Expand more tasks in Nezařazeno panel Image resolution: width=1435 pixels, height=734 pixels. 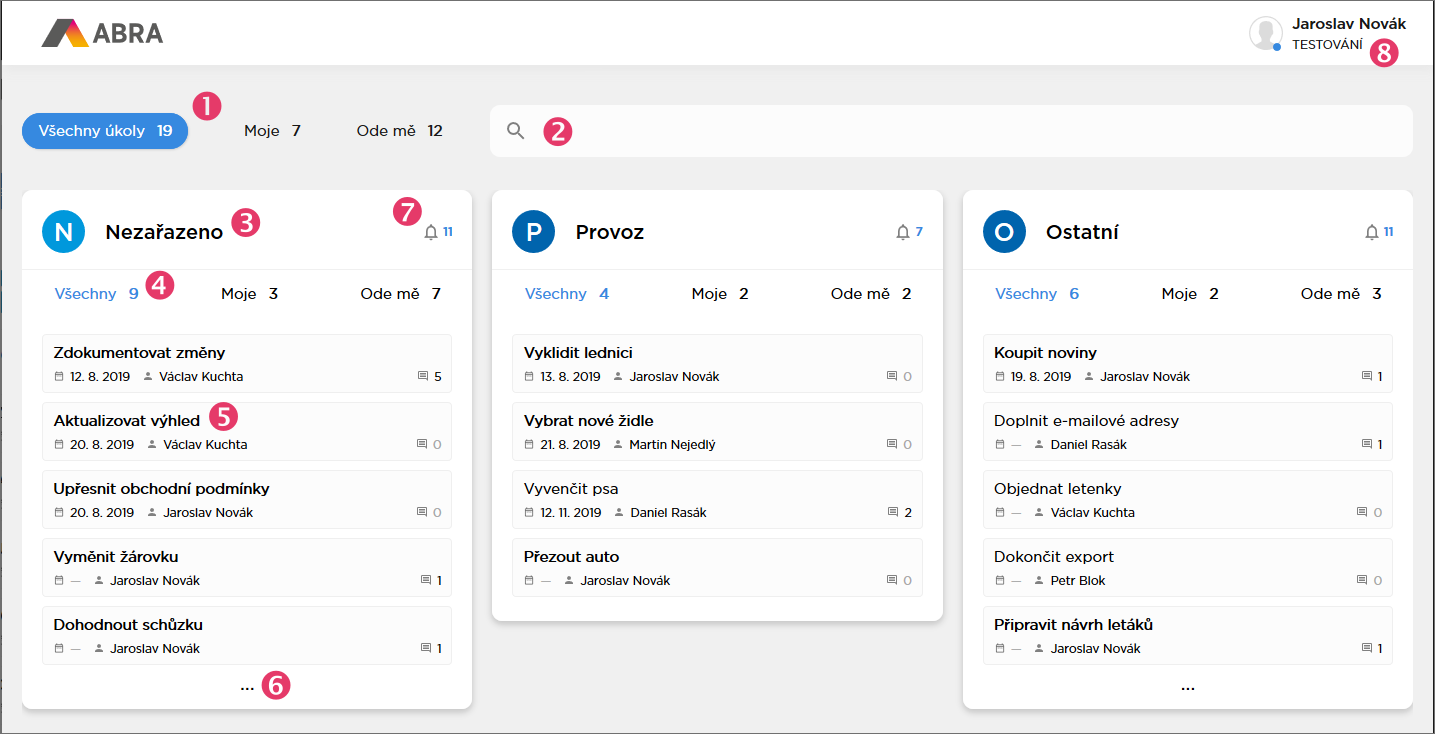click(247, 687)
